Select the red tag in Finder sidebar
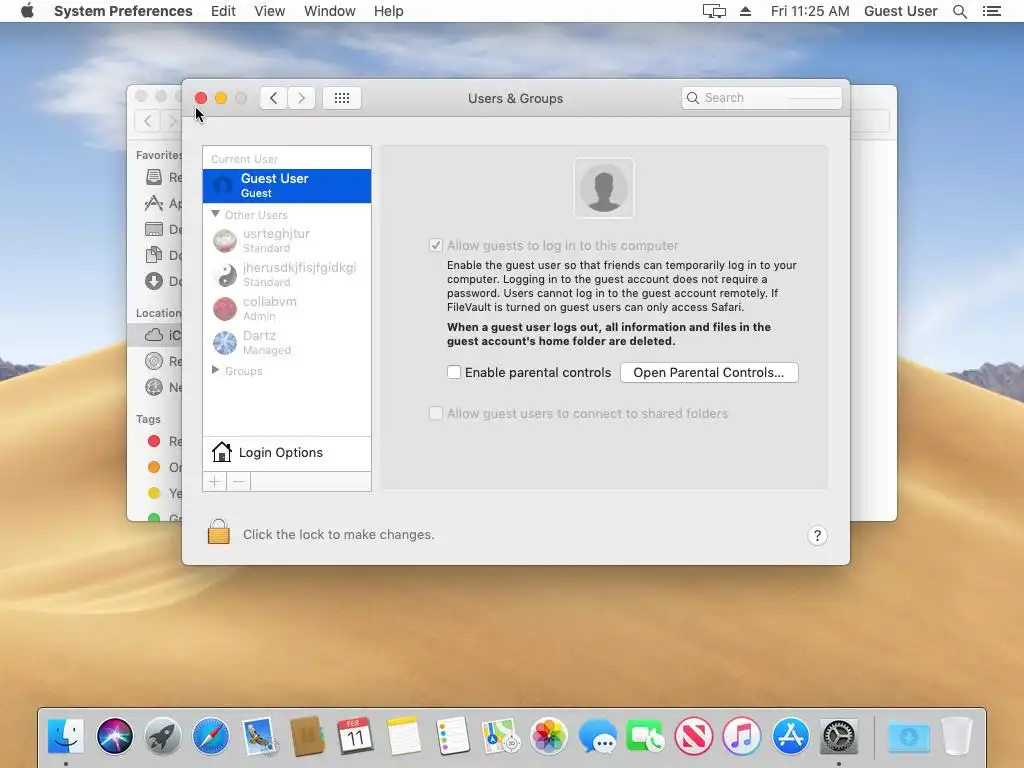This screenshot has height=768, width=1024. (x=154, y=441)
